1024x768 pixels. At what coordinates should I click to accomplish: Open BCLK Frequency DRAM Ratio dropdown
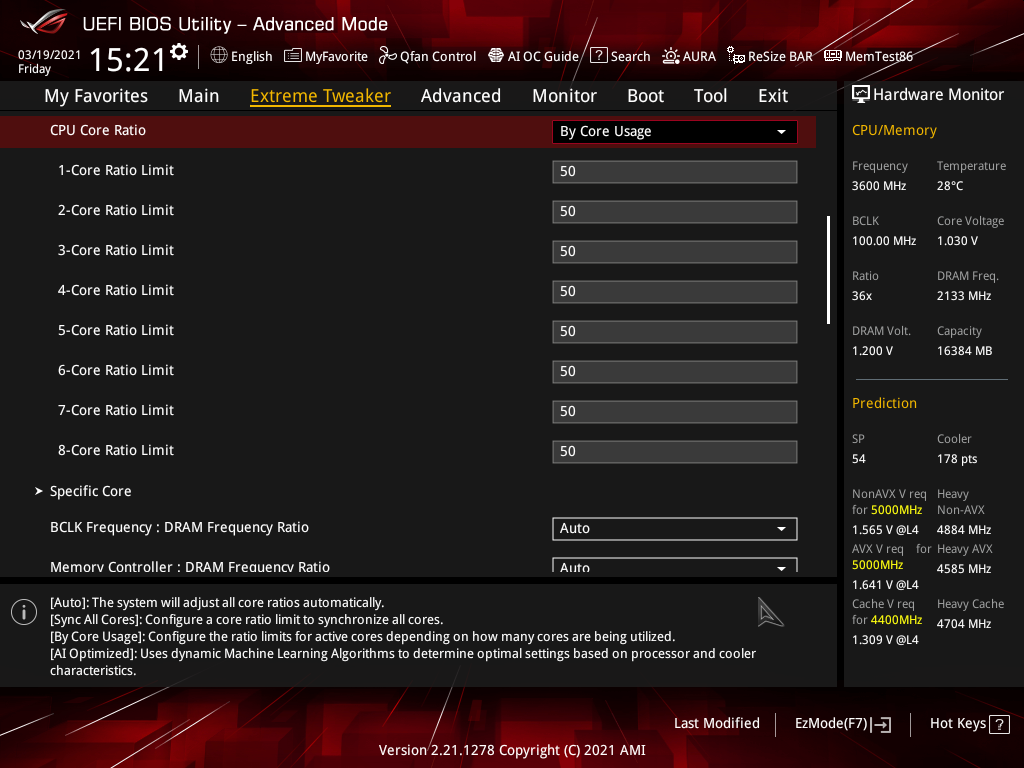click(675, 529)
